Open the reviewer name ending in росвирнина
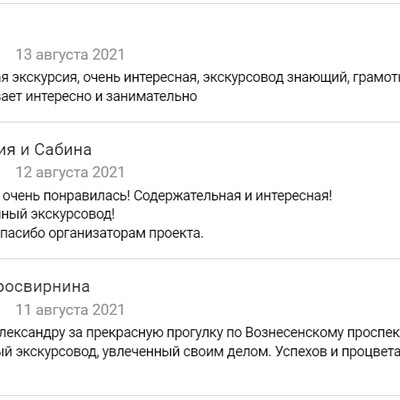The width and height of the screenshot is (400, 400). (45, 287)
